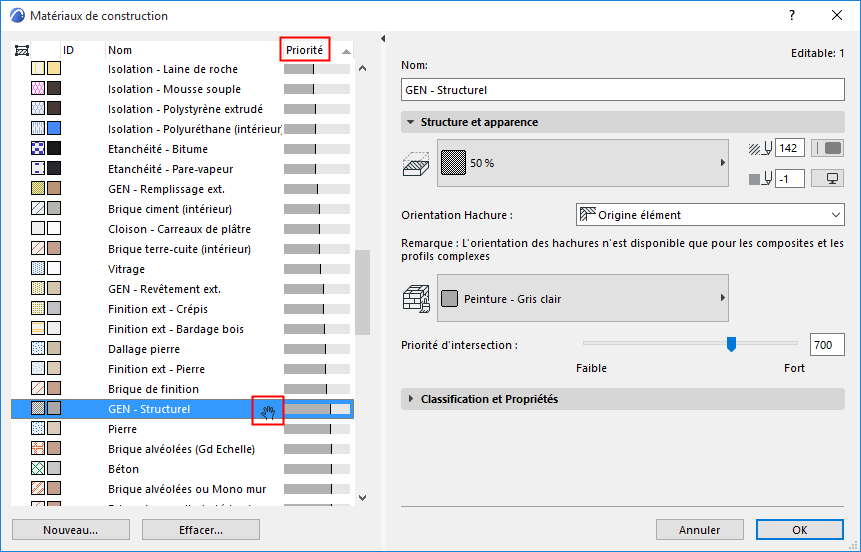Image resolution: width=861 pixels, height=552 pixels.
Task: Click the fill icon of Finition ext - Bardage bois
Action: [38, 328]
